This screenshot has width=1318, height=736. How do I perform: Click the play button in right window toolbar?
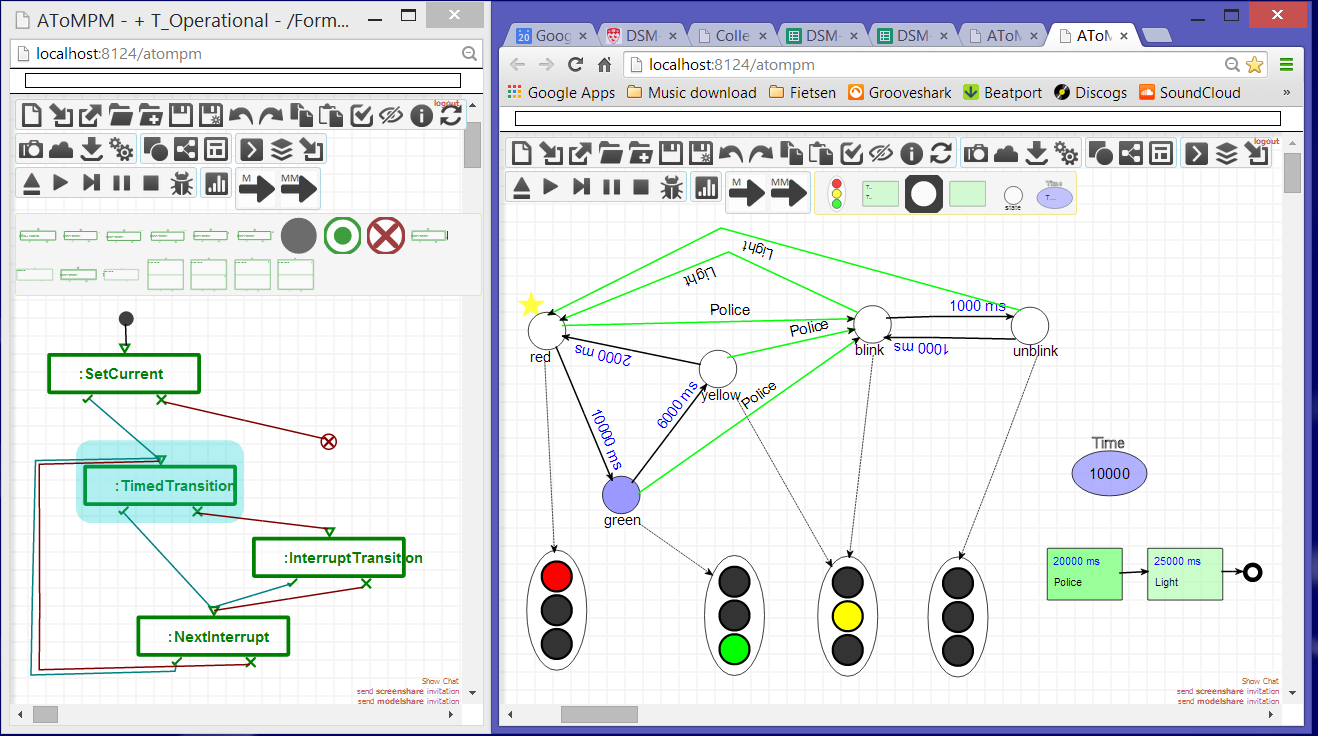point(550,186)
